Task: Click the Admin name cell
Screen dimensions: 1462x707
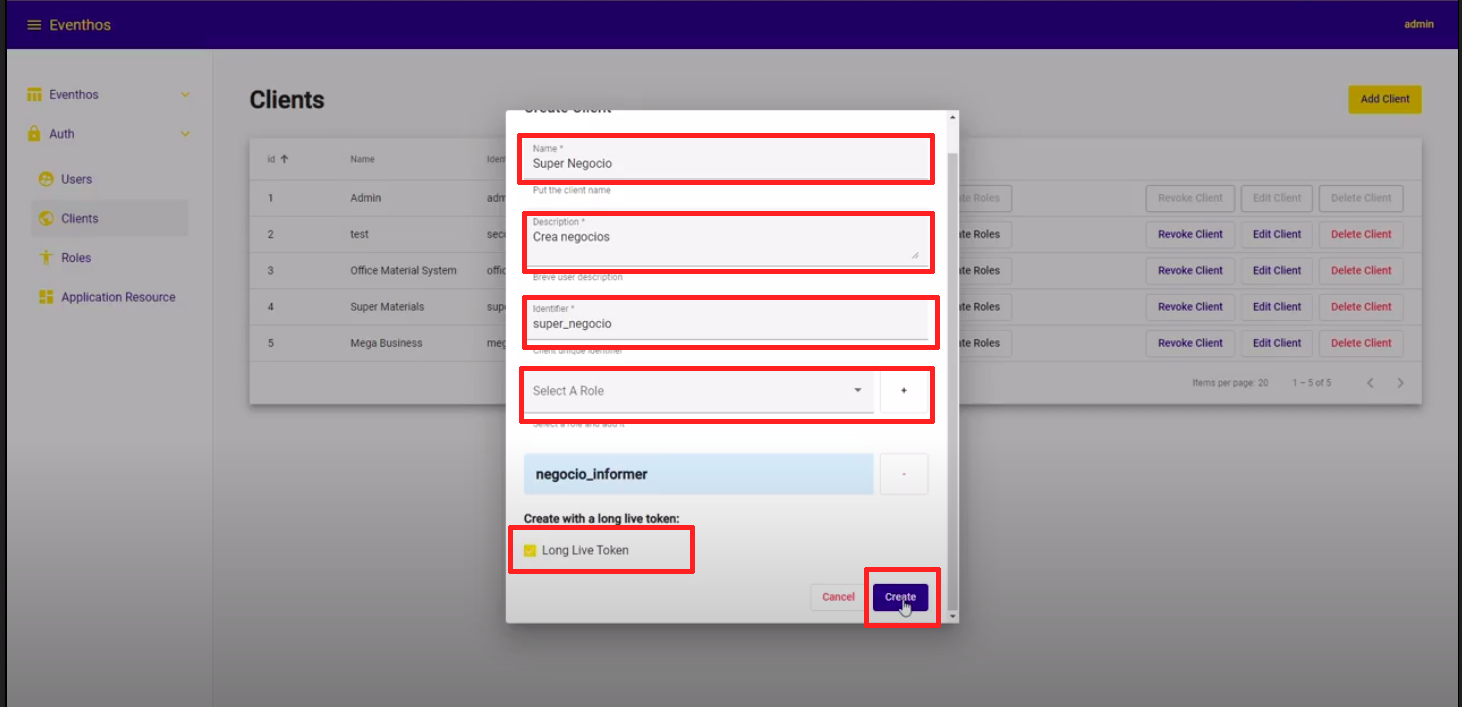Action: tap(366, 198)
